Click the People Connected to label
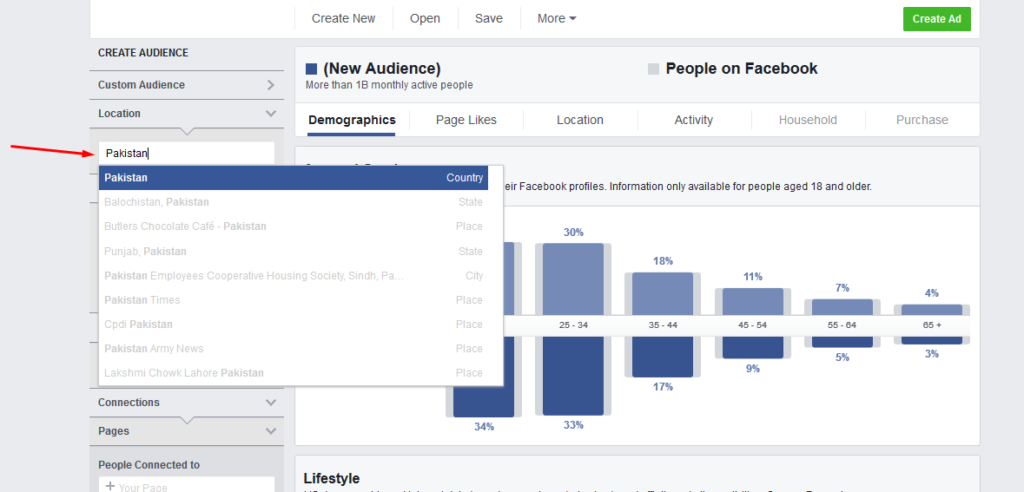Viewport: 1024px width, 492px height. pos(149,465)
